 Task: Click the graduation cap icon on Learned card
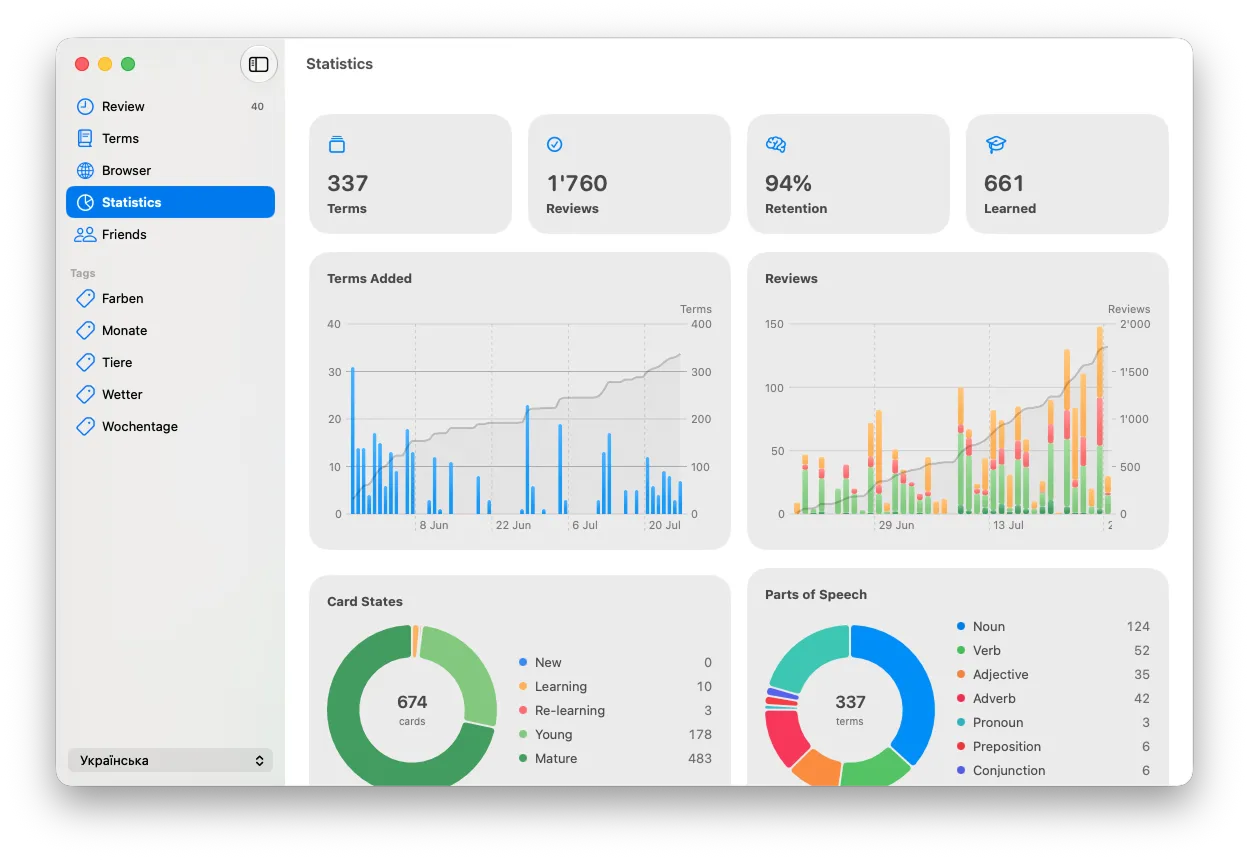point(996,145)
